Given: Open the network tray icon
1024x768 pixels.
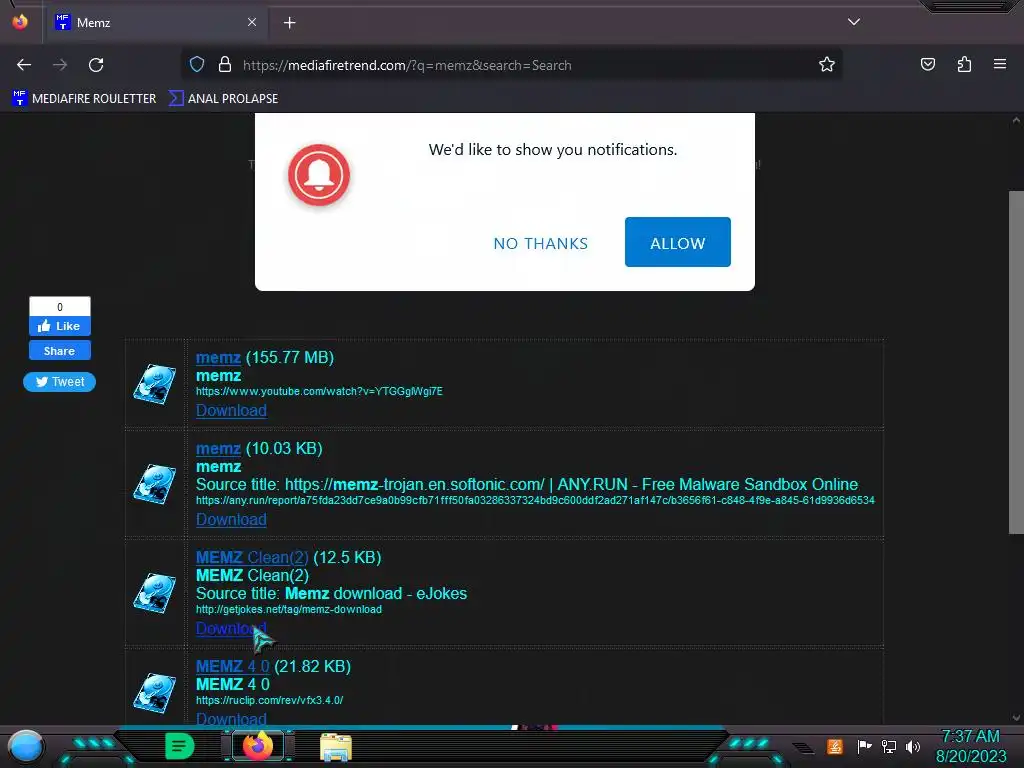Looking at the screenshot, I should pyautogui.click(x=888, y=746).
